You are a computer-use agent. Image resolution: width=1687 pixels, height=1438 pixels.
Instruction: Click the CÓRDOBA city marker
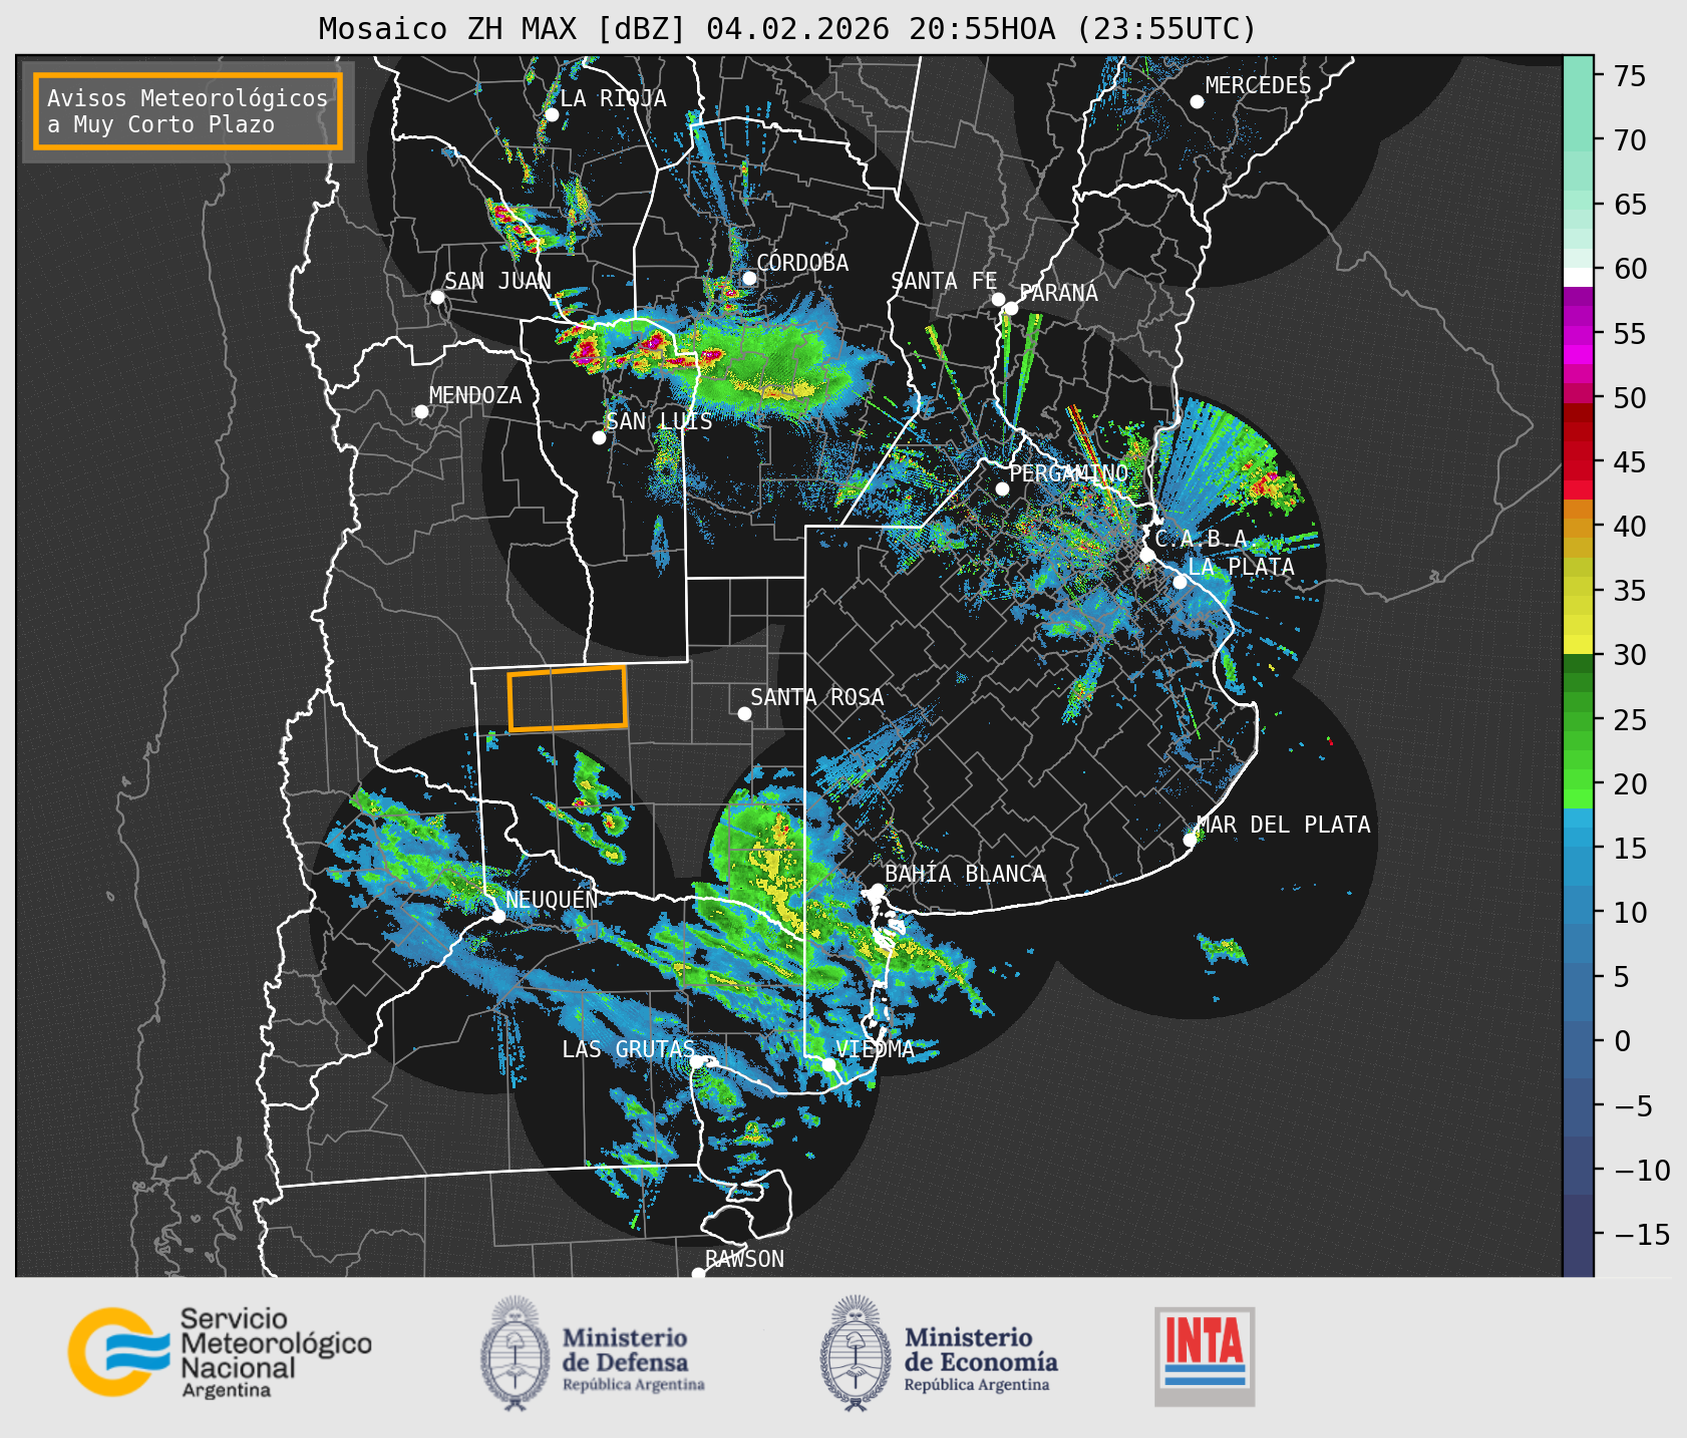point(749,278)
